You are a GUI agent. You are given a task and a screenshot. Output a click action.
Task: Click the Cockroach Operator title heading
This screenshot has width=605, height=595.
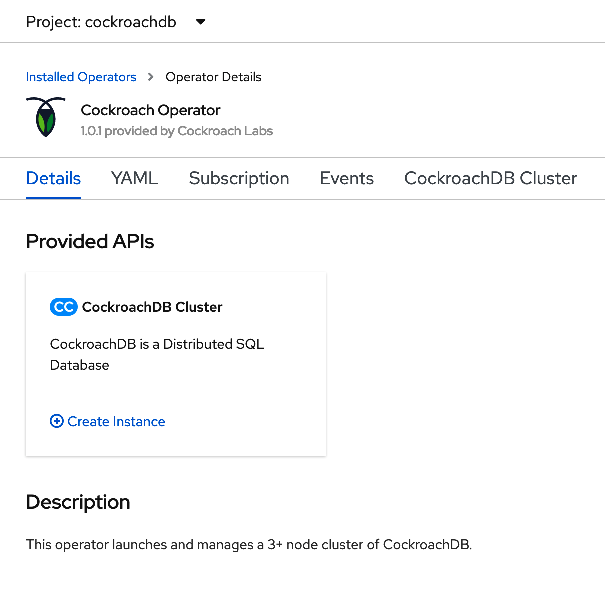pos(150,110)
